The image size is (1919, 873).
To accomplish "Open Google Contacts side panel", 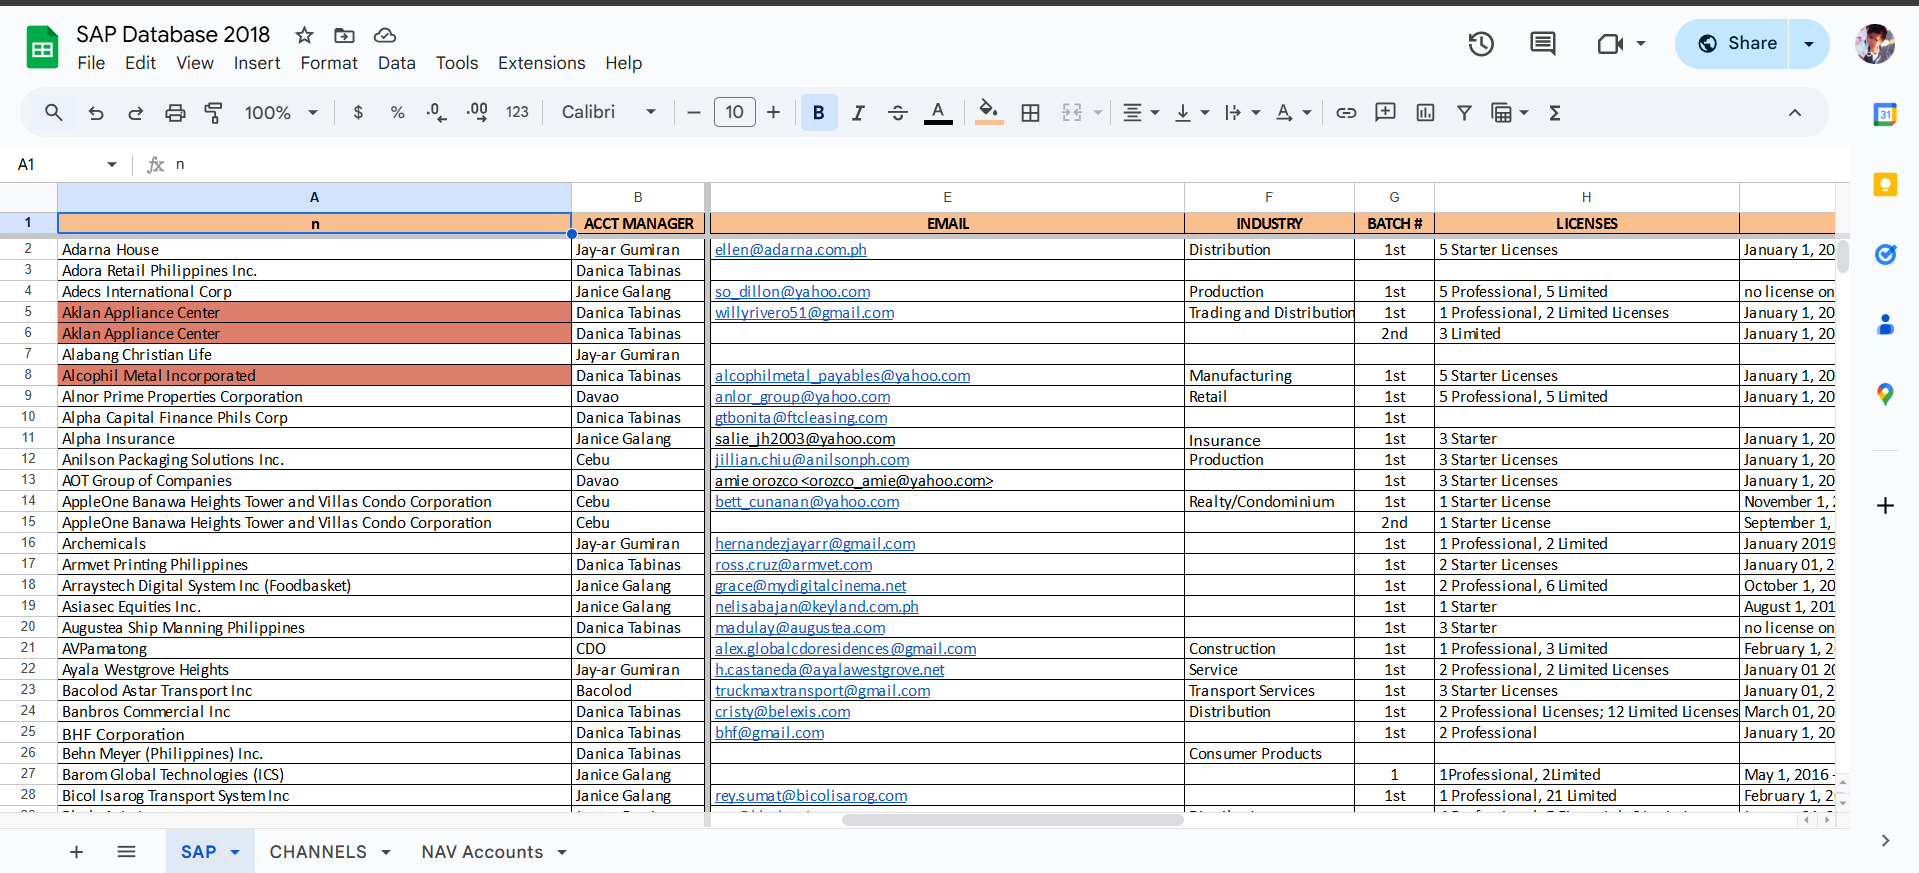I will [1885, 325].
